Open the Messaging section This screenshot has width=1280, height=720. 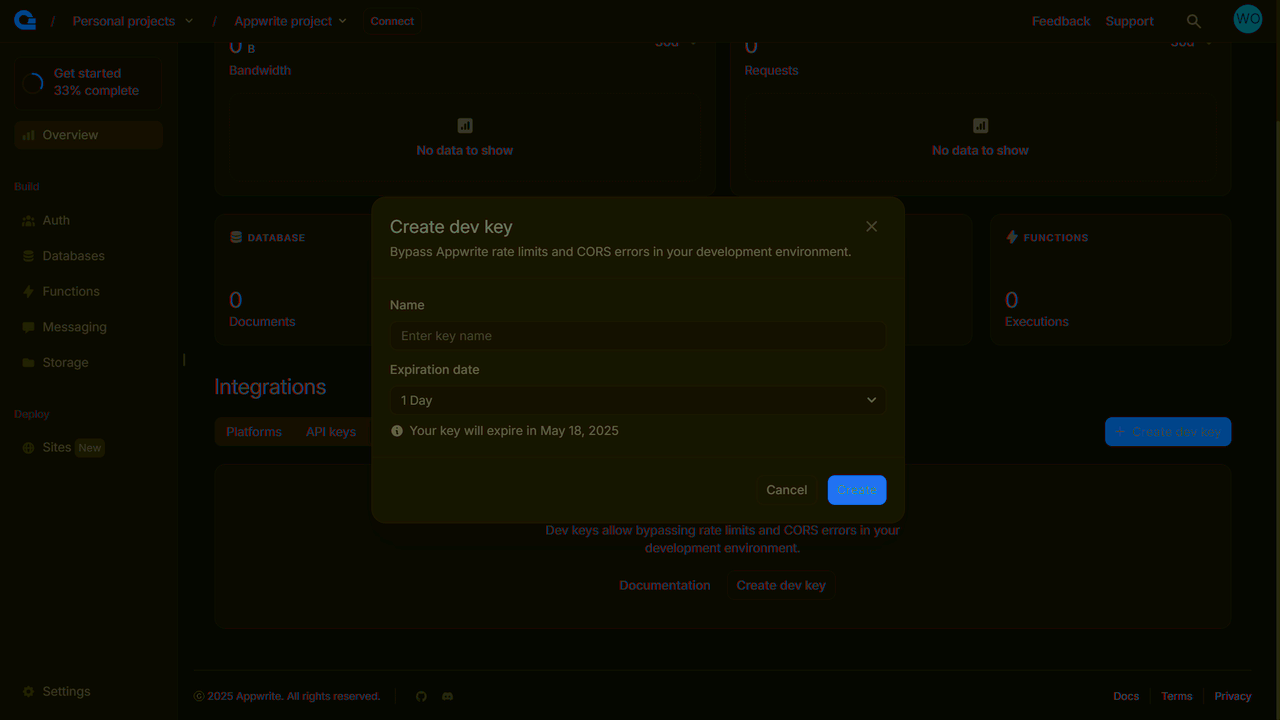click(x=74, y=326)
